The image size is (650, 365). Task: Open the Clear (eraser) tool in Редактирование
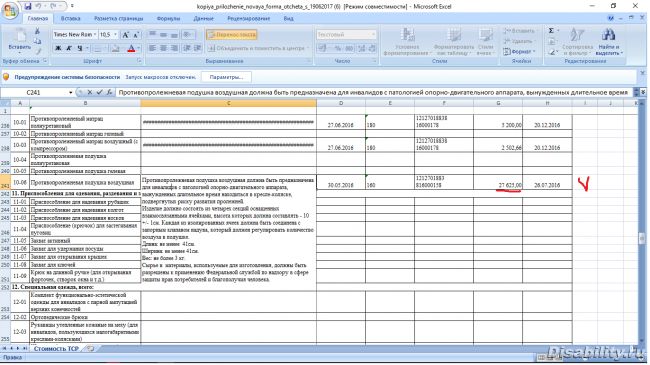pyautogui.click(x=552, y=52)
